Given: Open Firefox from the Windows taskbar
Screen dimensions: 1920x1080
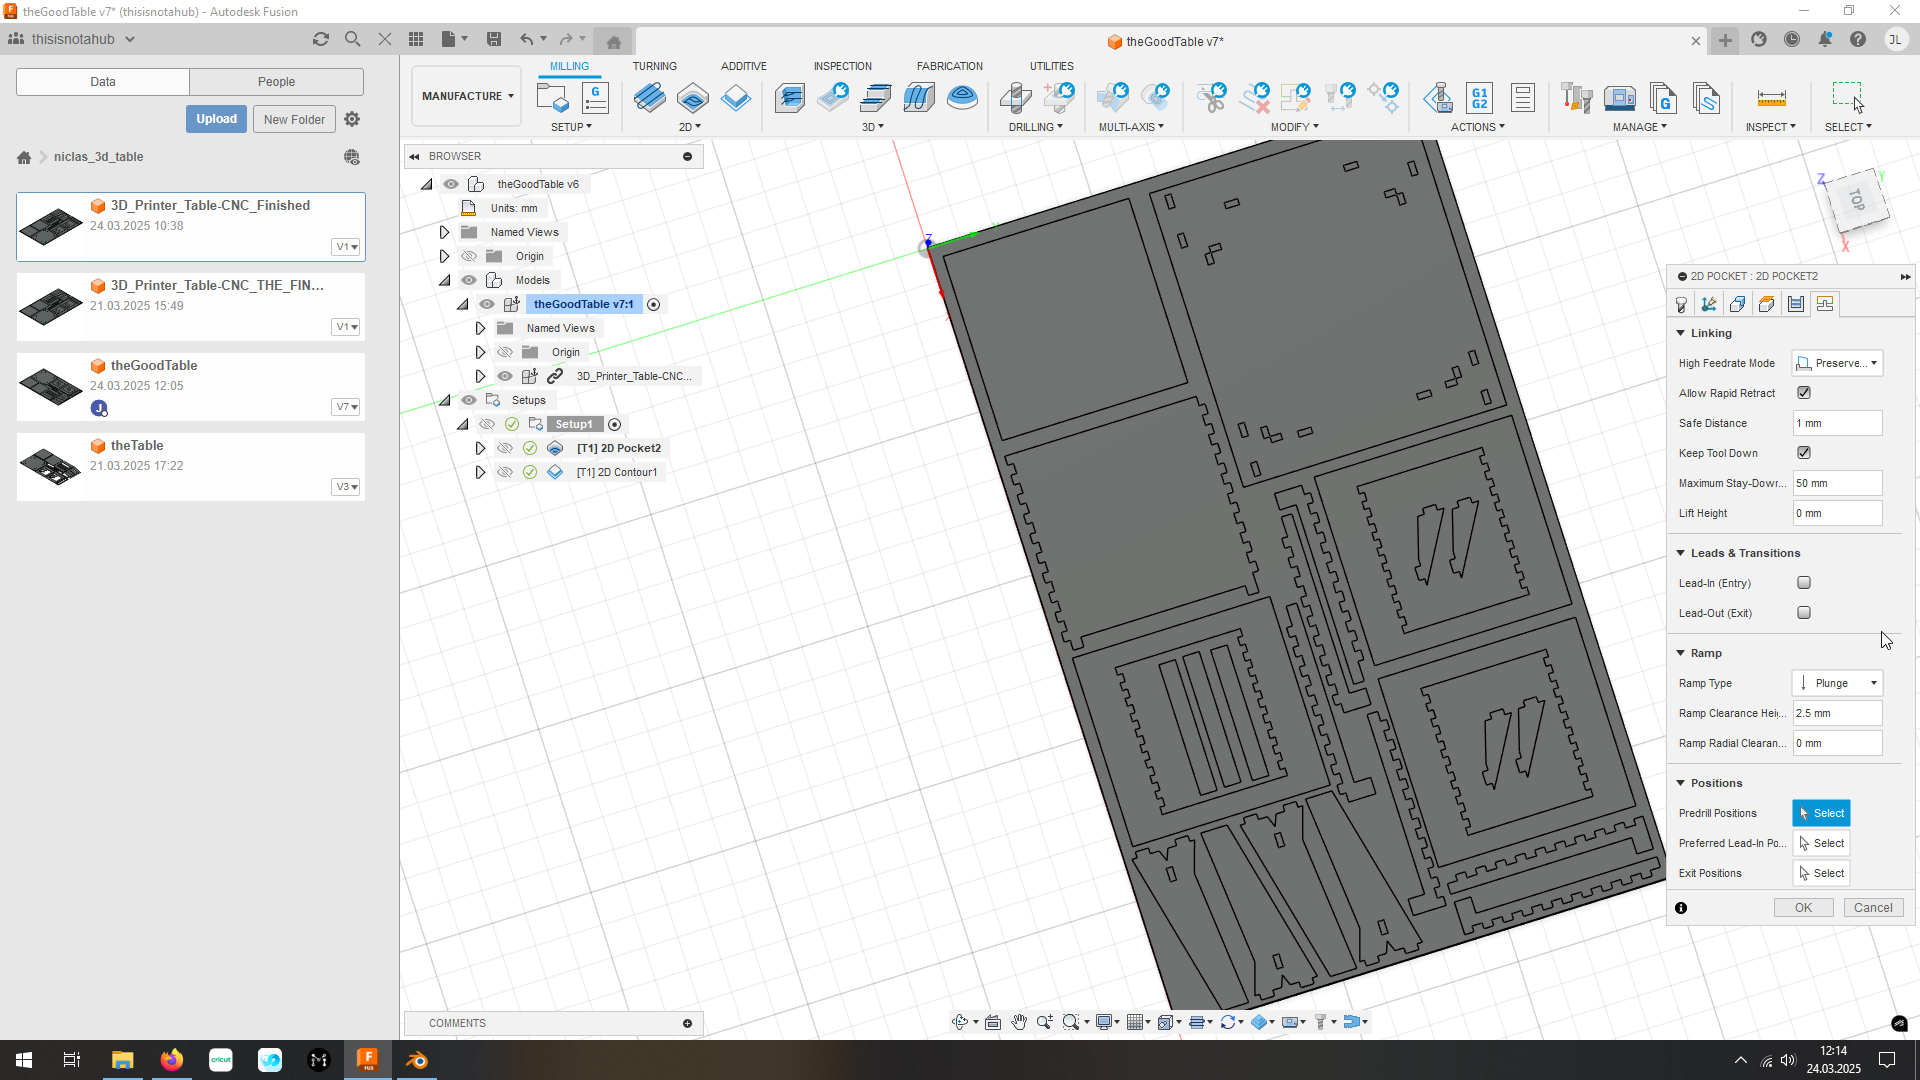Looking at the screenshot, I should pos(172,1060).
